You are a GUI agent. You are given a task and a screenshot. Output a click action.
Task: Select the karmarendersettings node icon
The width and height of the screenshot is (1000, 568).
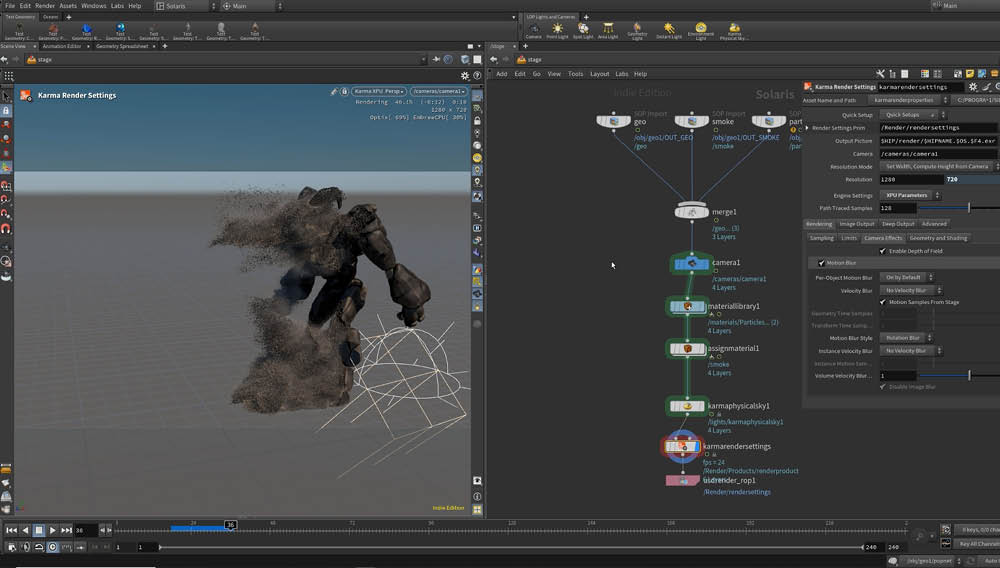point(684,447)
